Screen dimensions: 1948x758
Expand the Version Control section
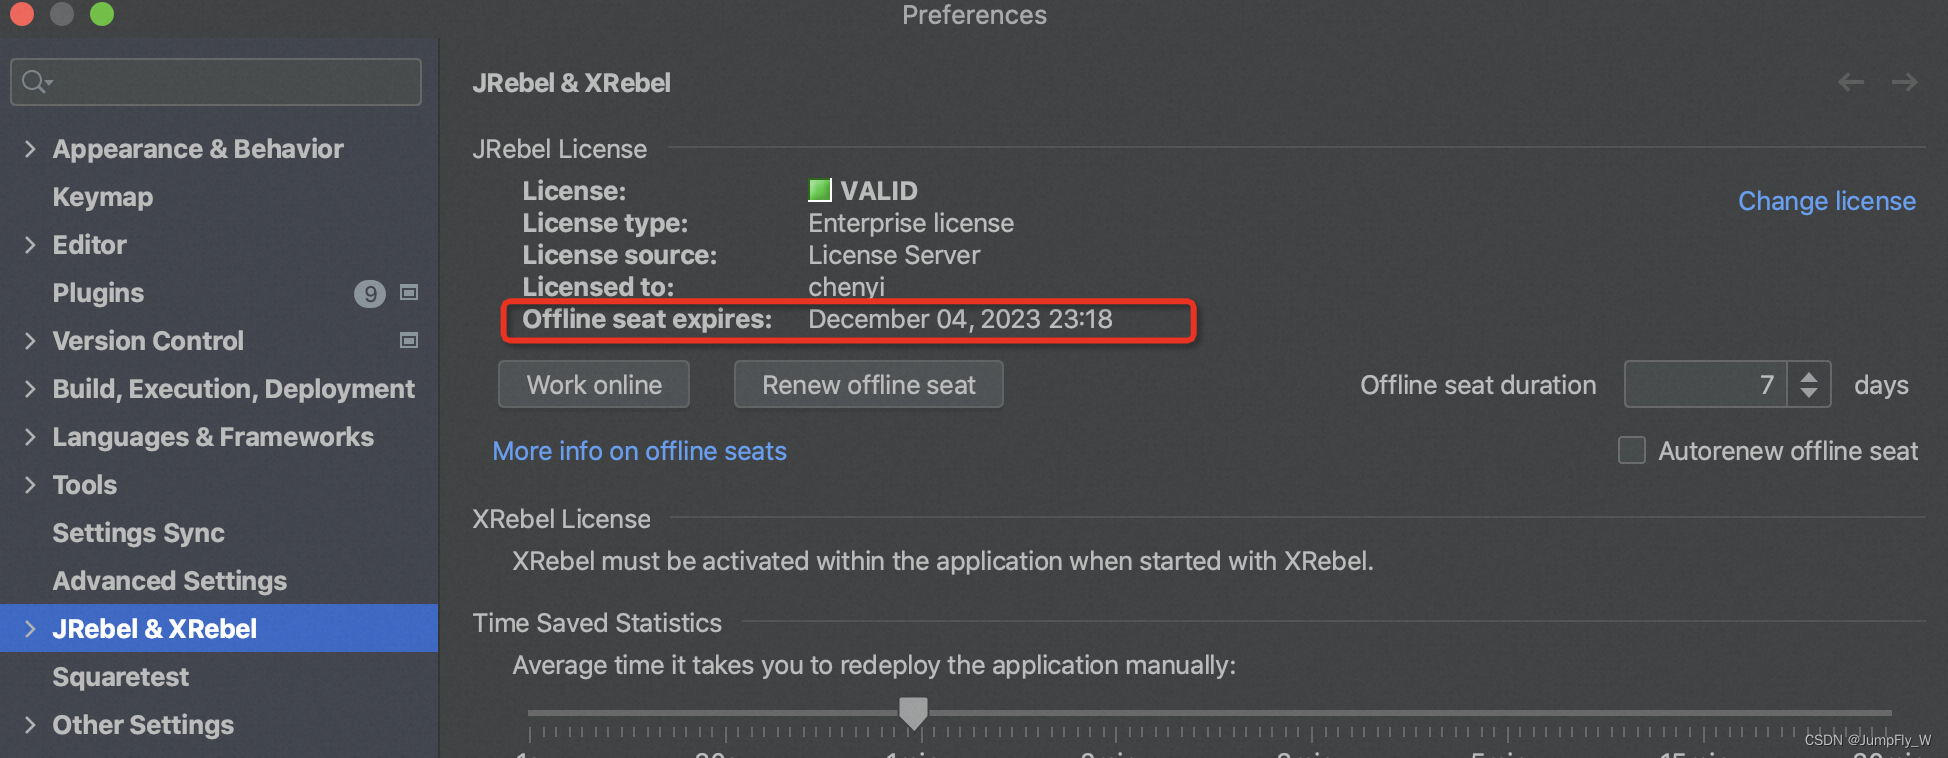pos(30,341)
